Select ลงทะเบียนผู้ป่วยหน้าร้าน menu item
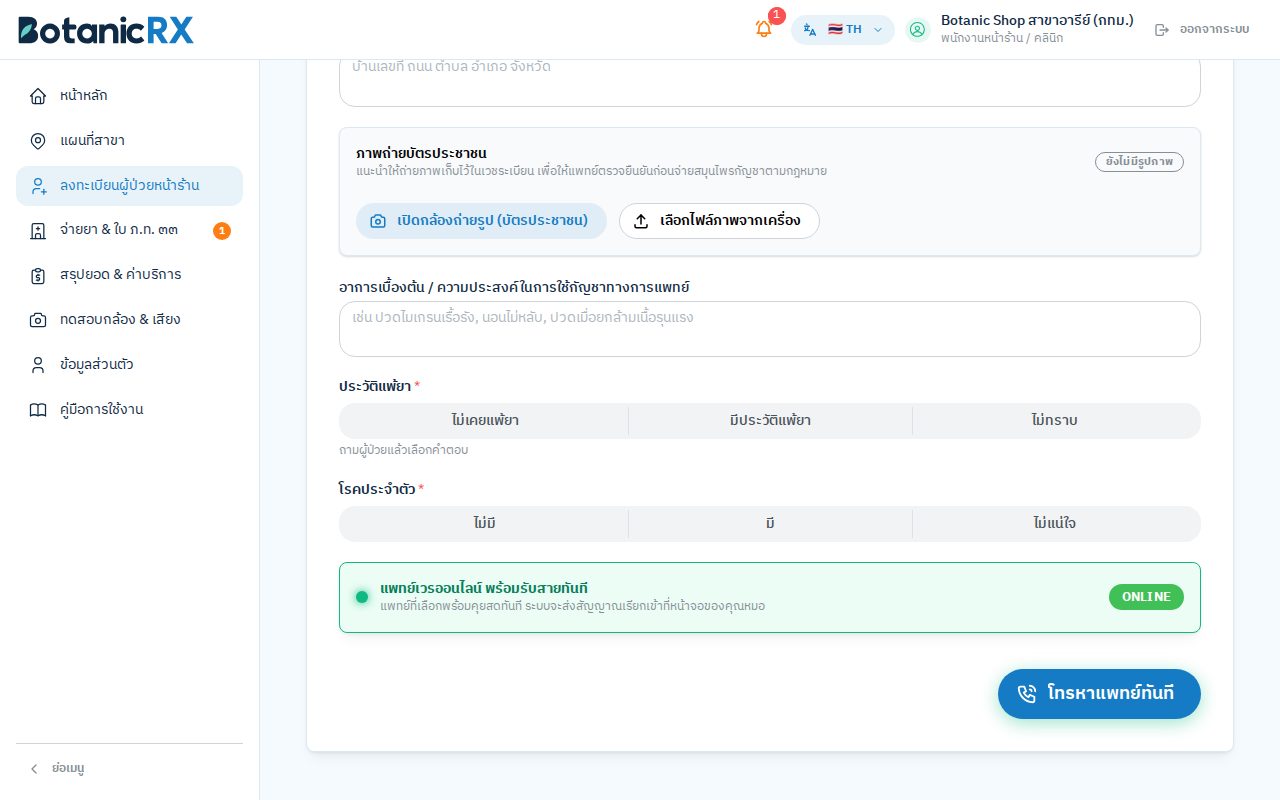Image resolution: width=1280 pixels, height=800 pixels. tap(129, 186)
